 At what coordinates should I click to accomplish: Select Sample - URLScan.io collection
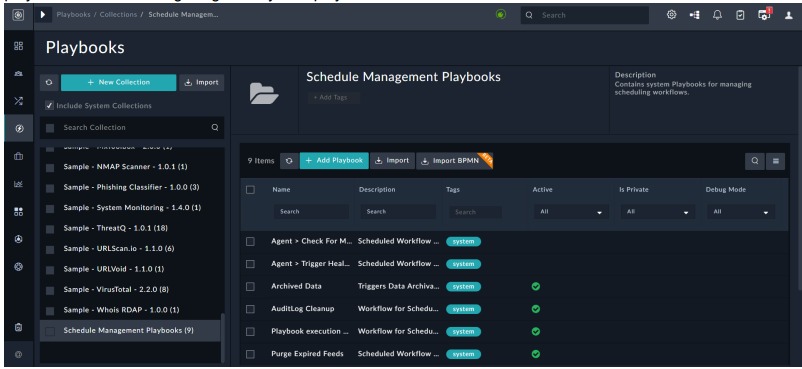119,249
